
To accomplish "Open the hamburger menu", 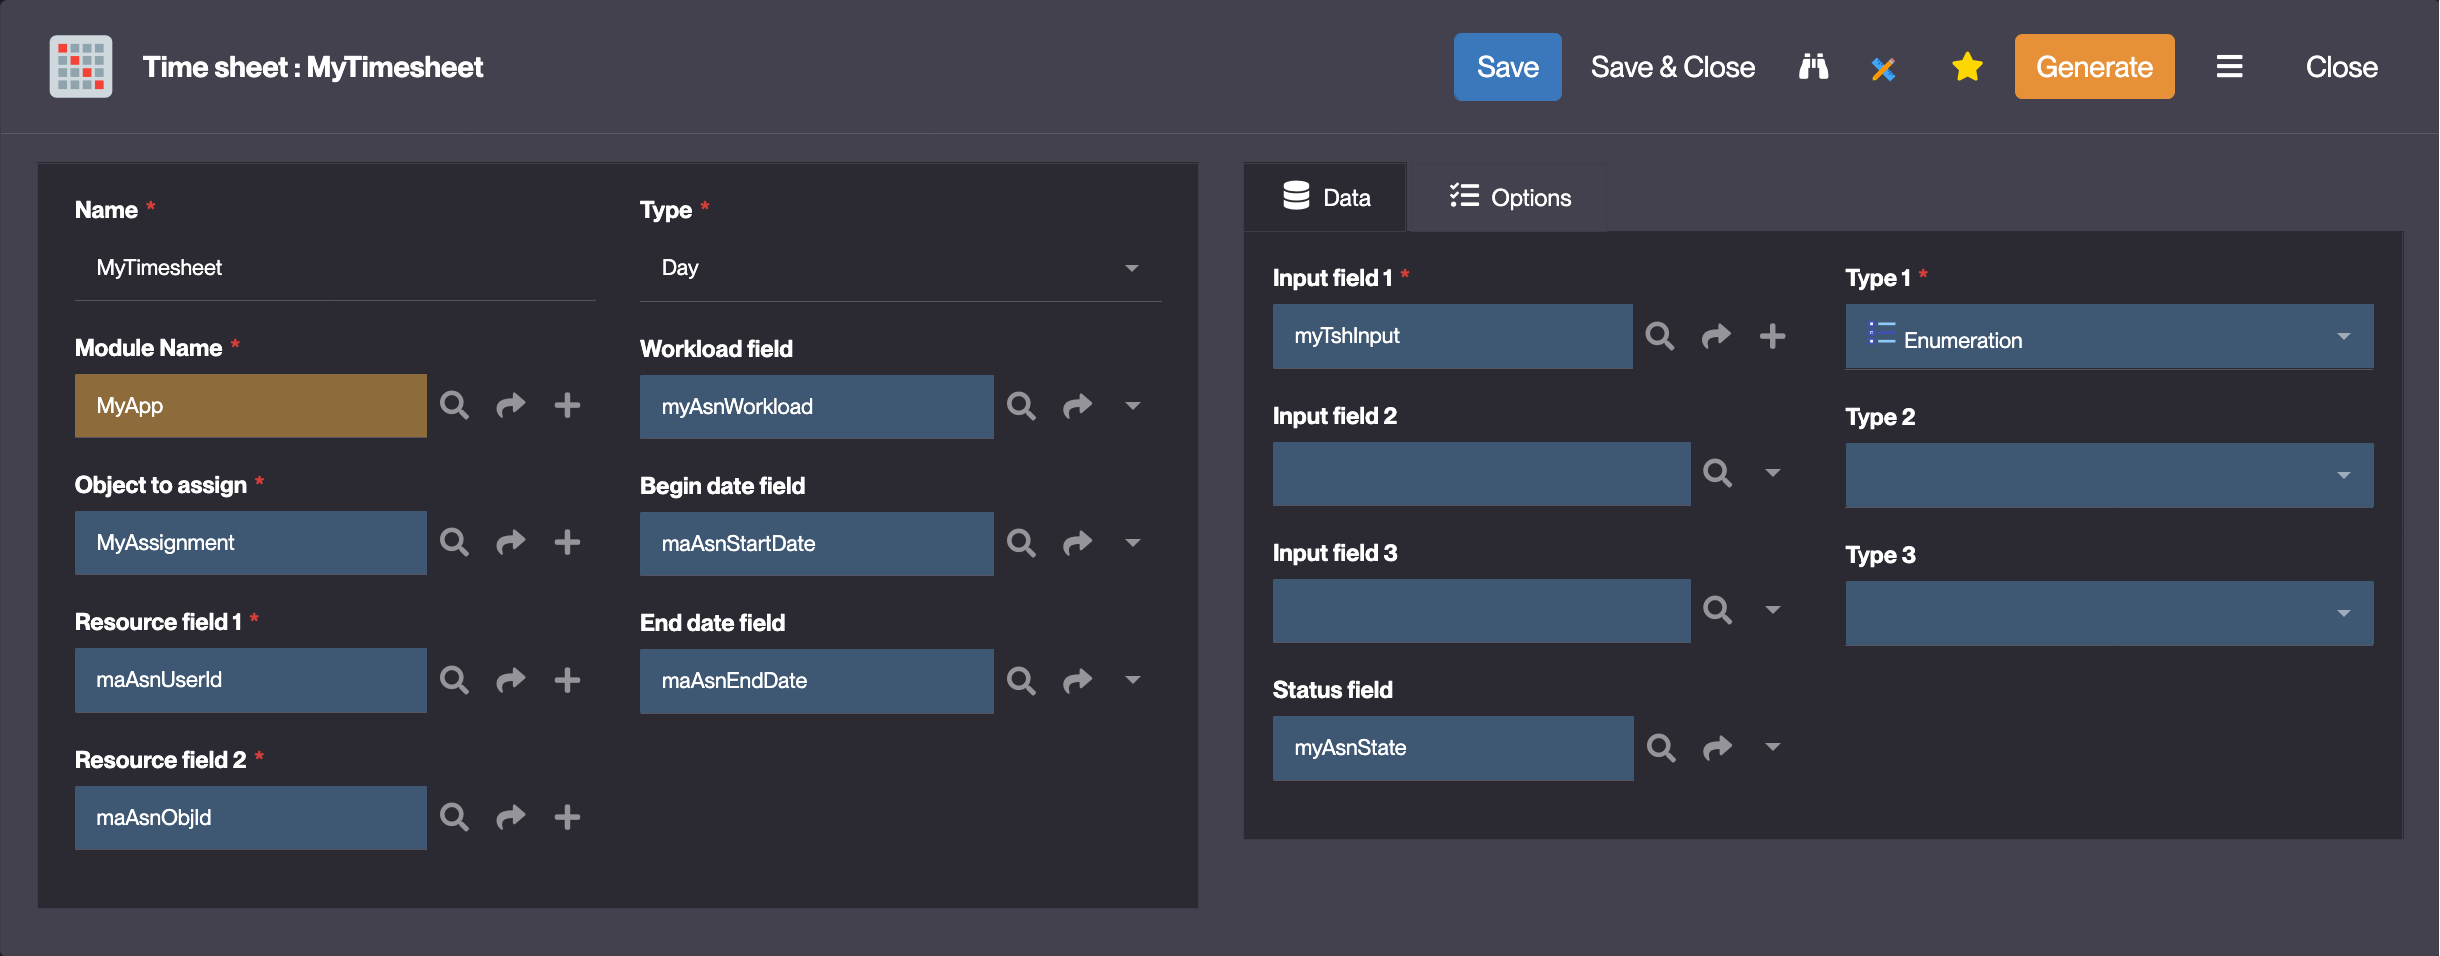I will click(2230, 66).
